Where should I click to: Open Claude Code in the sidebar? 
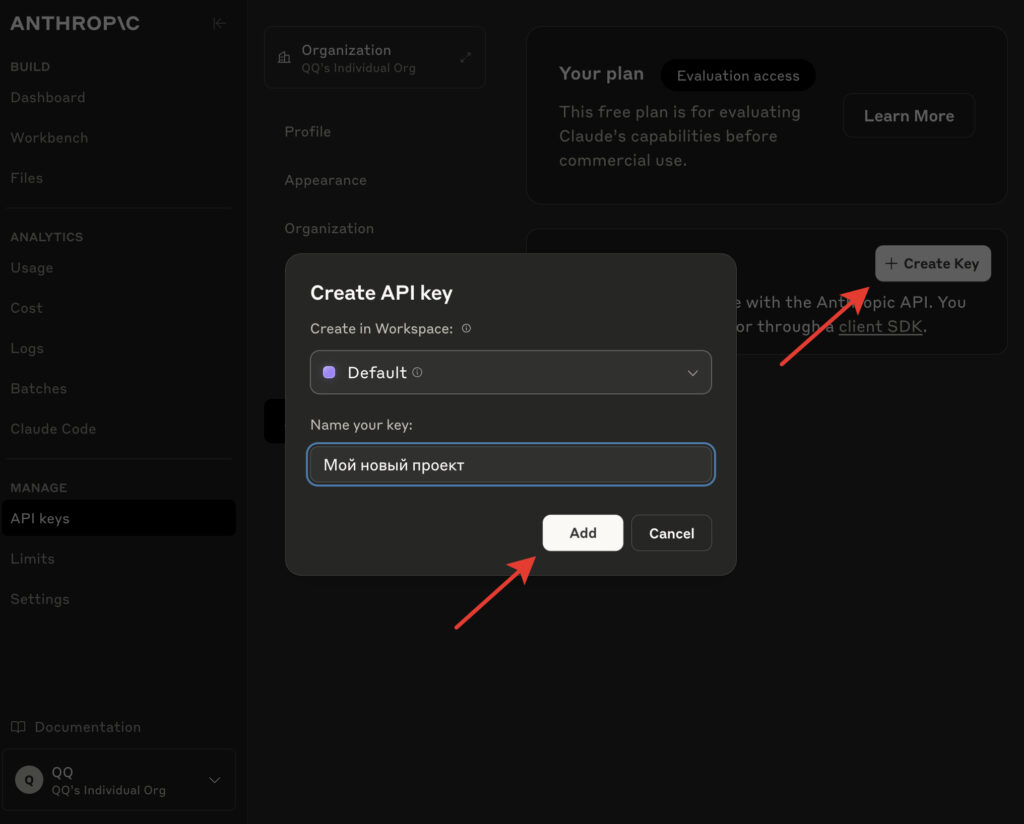(x=53, y=429)
